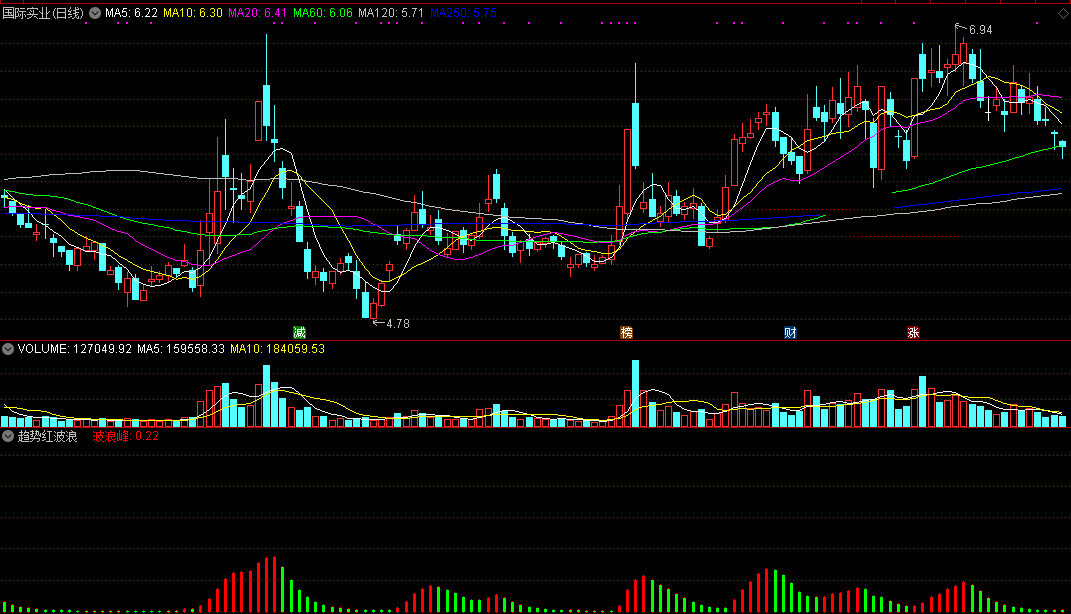This screenshot has width=1071, height=614.
Task: Click the 6.94 high price marker
Action: pos(980,30)
